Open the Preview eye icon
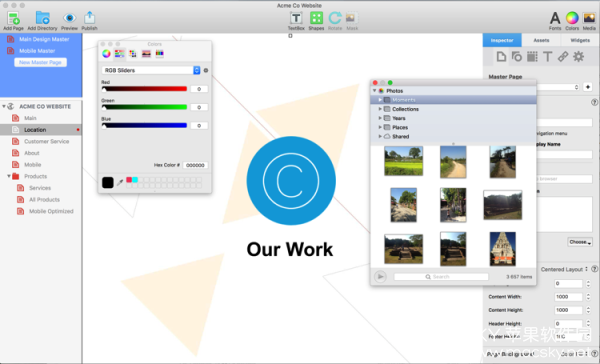The width and height of the screenshot is (600, 364). [69, 18]
